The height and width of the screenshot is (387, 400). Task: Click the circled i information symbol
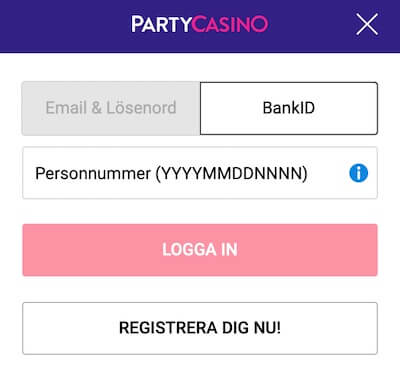359,173
